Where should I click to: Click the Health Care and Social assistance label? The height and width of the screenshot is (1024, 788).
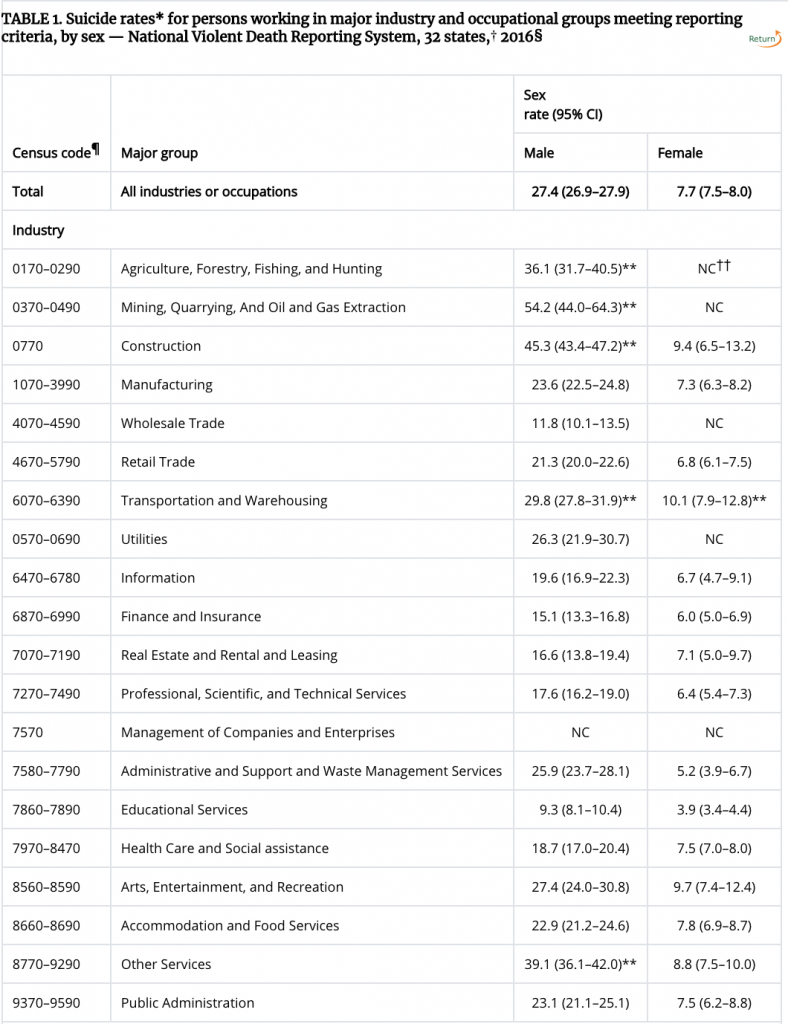(224, 848)
